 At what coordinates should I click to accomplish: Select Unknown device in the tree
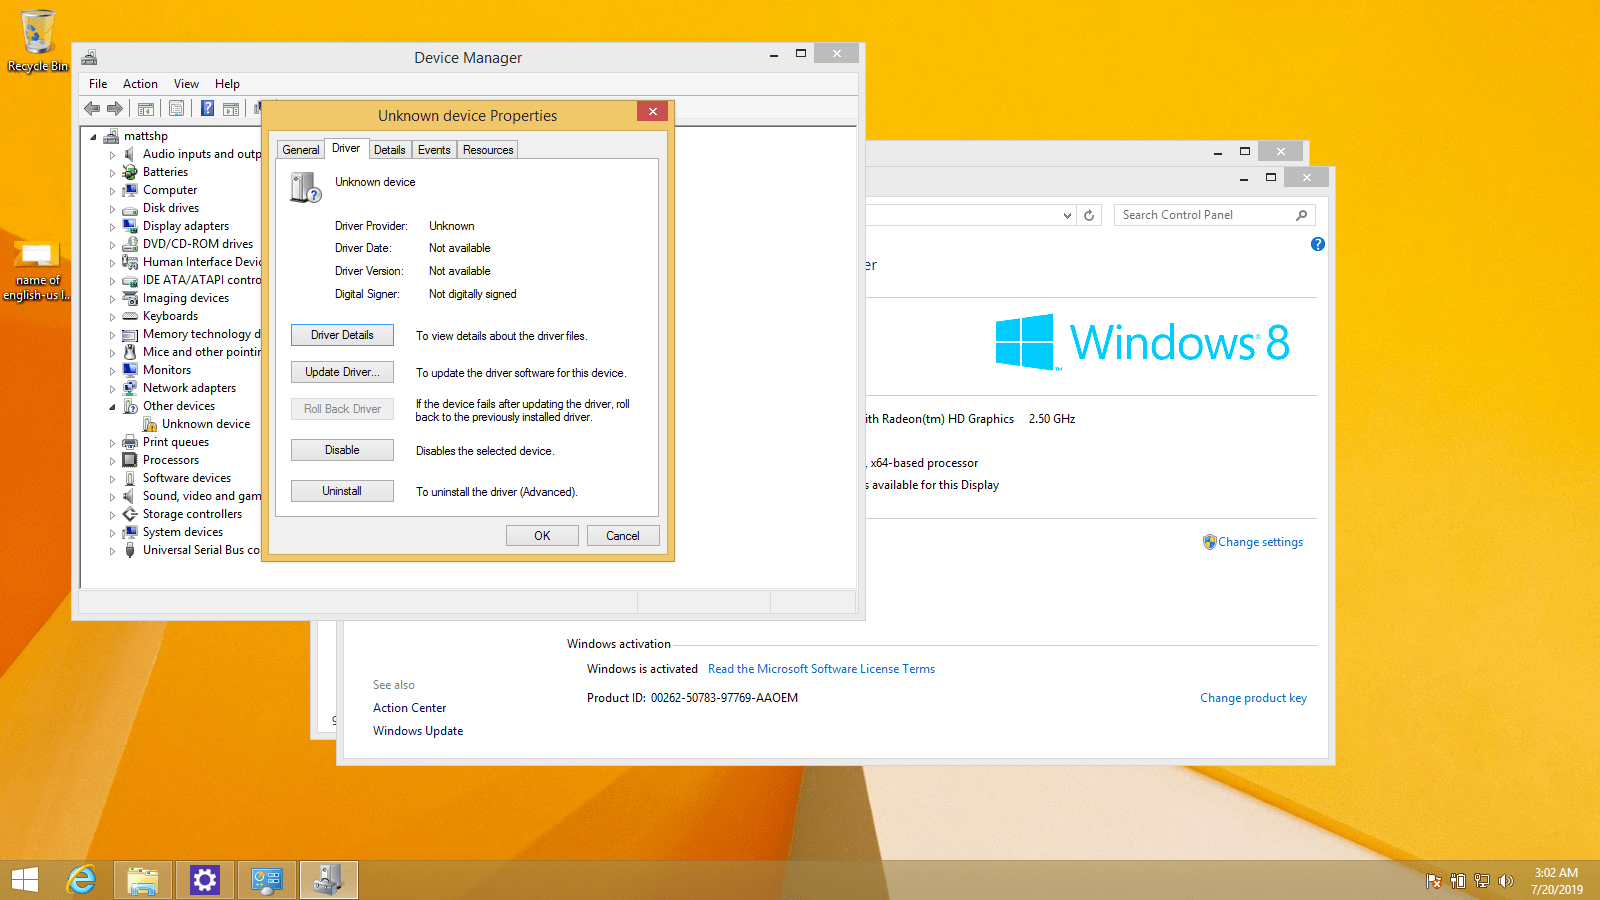[x=206, y=424]
